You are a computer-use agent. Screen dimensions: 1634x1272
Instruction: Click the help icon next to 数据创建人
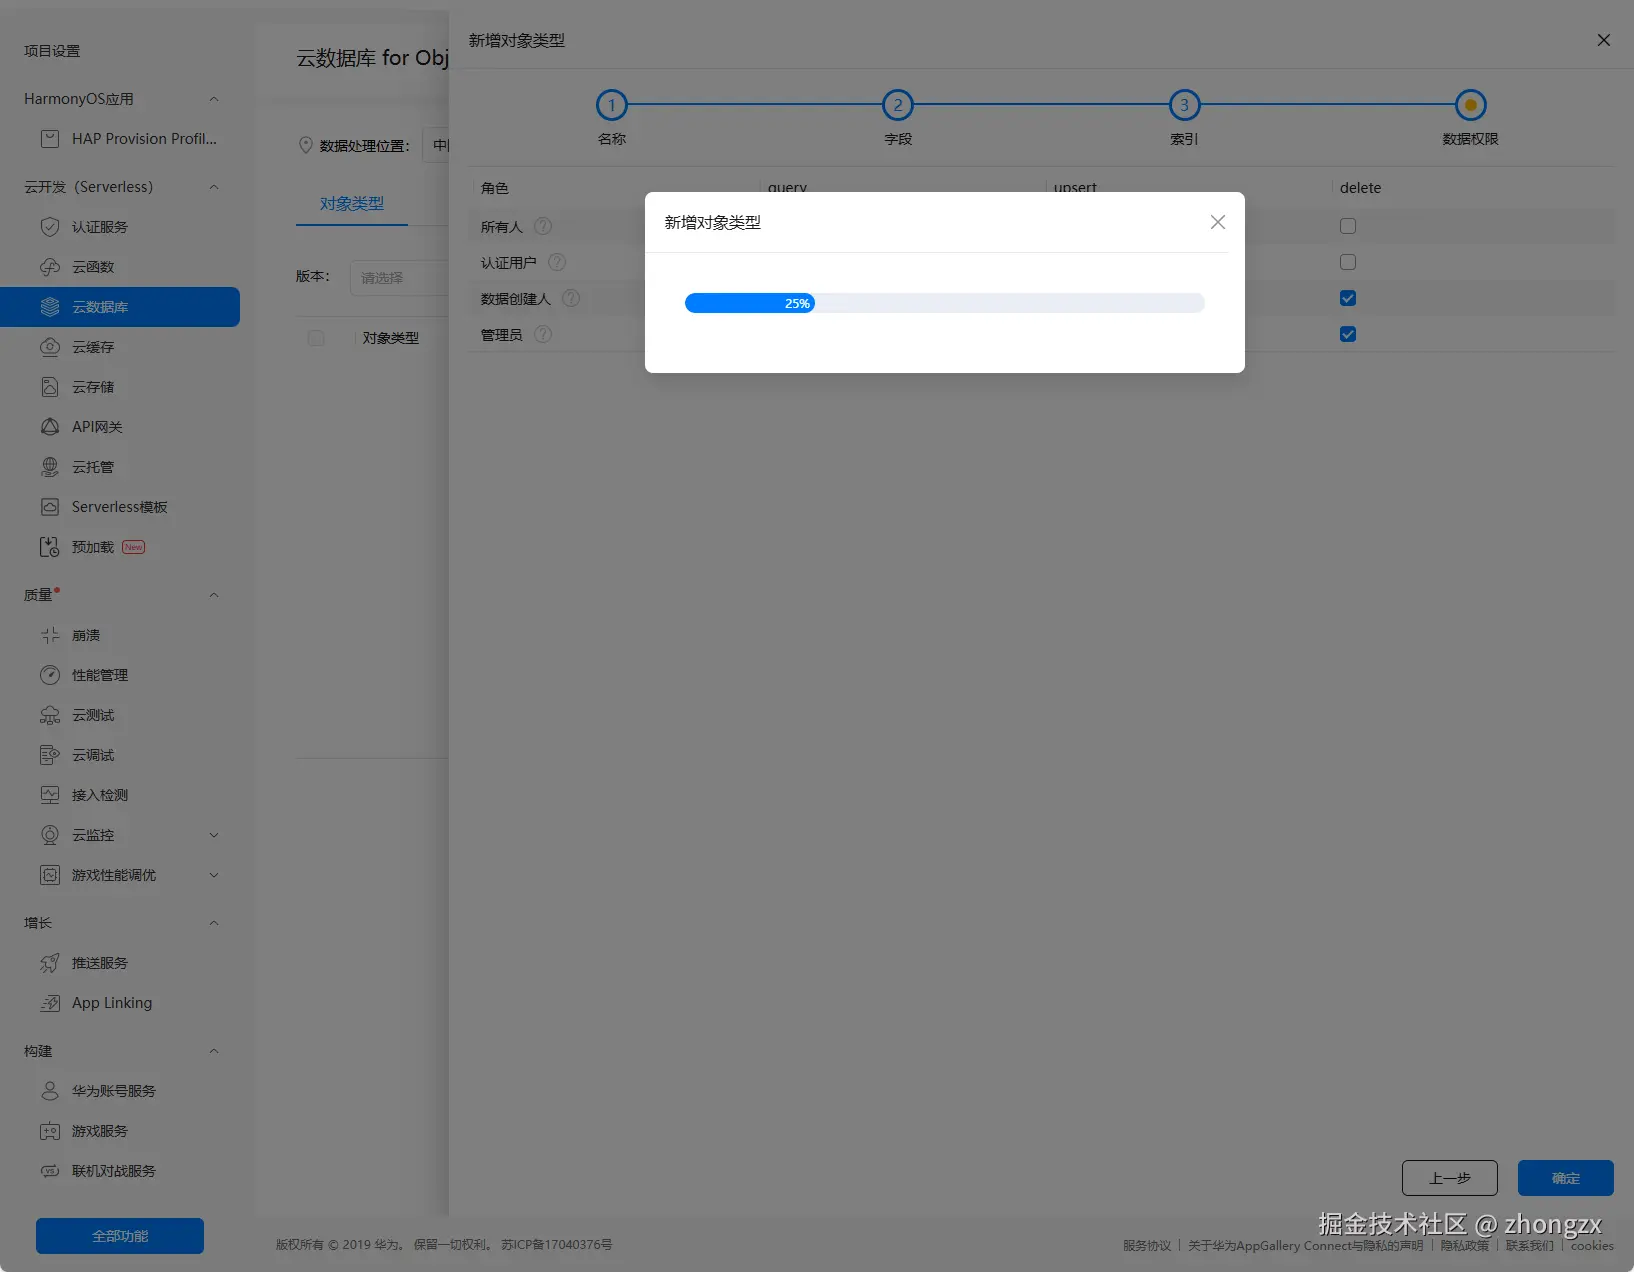(571, 298)
